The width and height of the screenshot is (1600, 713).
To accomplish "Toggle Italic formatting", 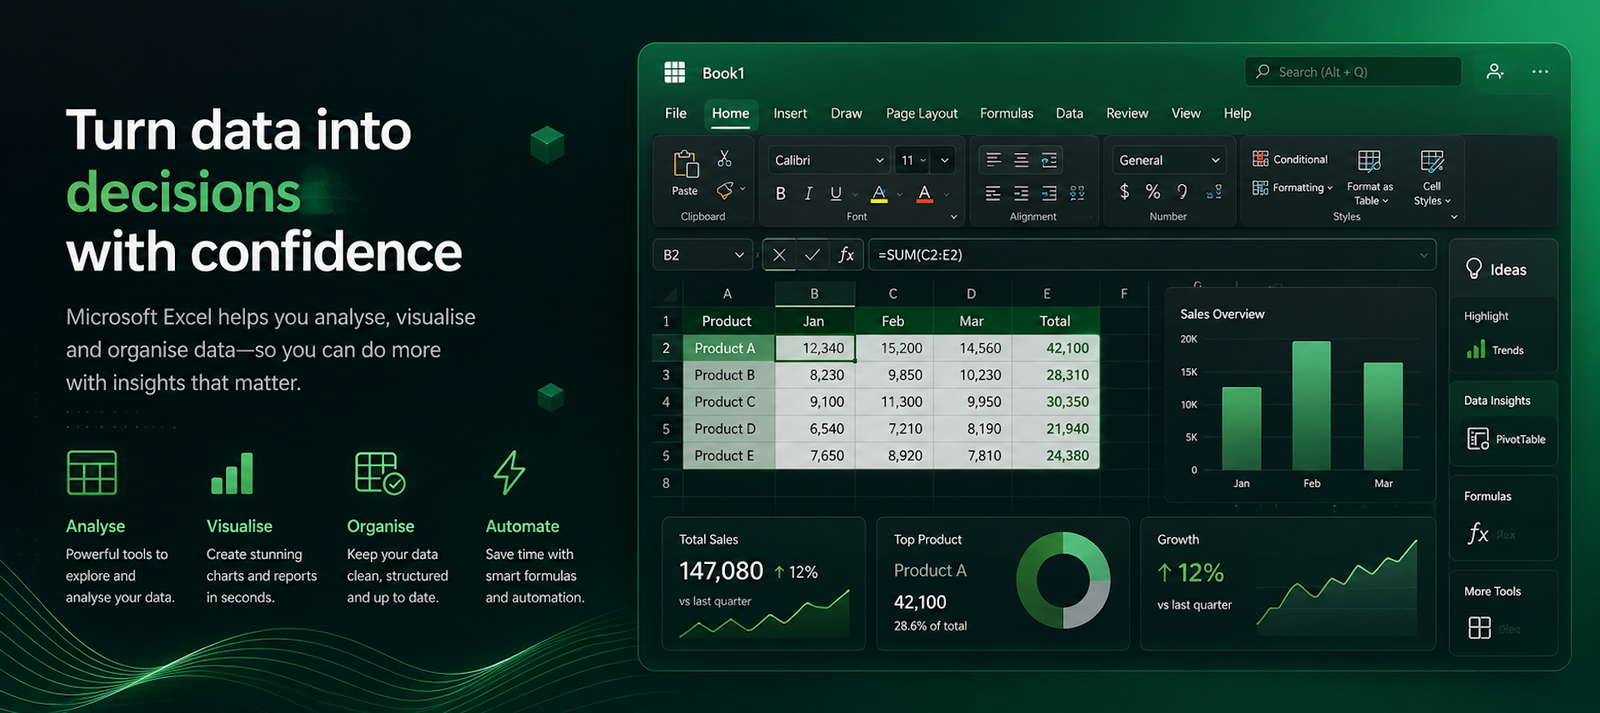I will pos(808,193).
